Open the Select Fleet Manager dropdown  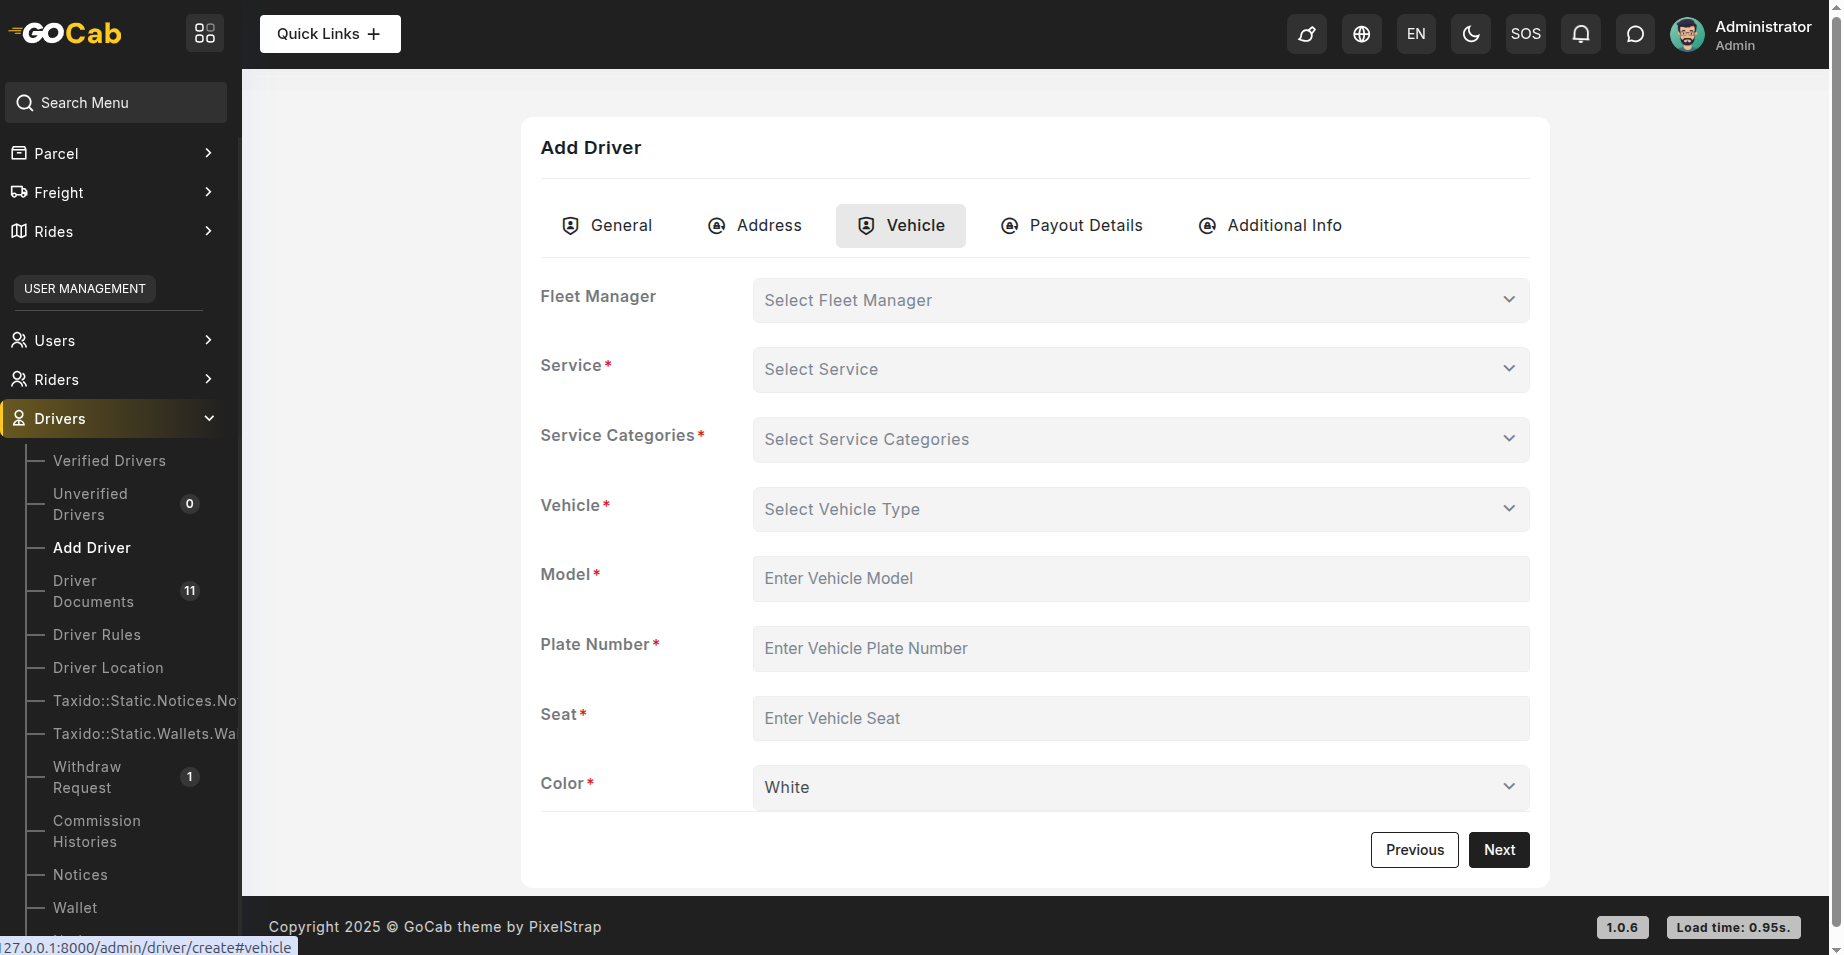1140,300
